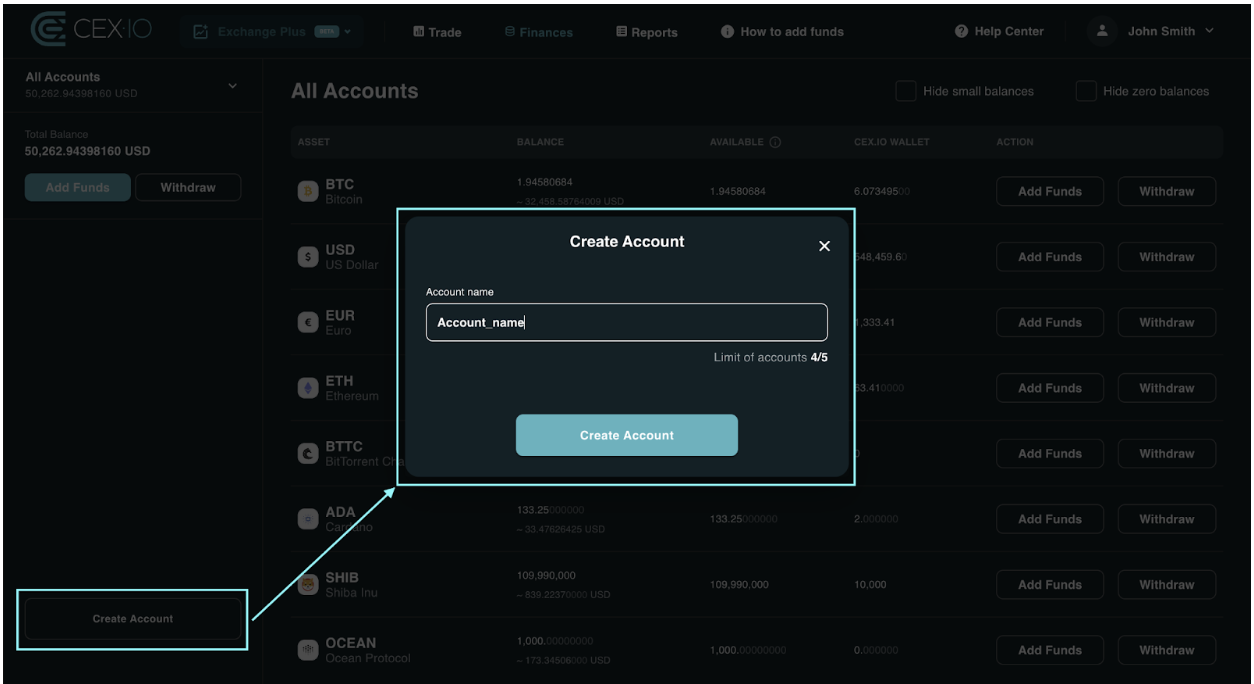The height and width of the screenshot is (684, 1254).
Task: Click the CEX.IO logo
Action: point(90,29)
